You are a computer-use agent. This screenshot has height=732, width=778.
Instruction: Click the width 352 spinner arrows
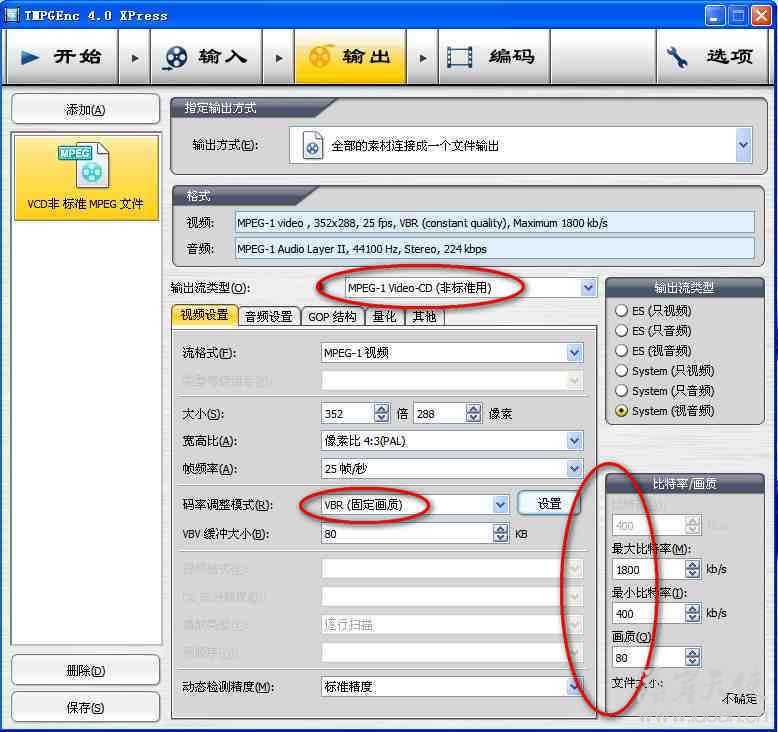[x=382, y=413]
